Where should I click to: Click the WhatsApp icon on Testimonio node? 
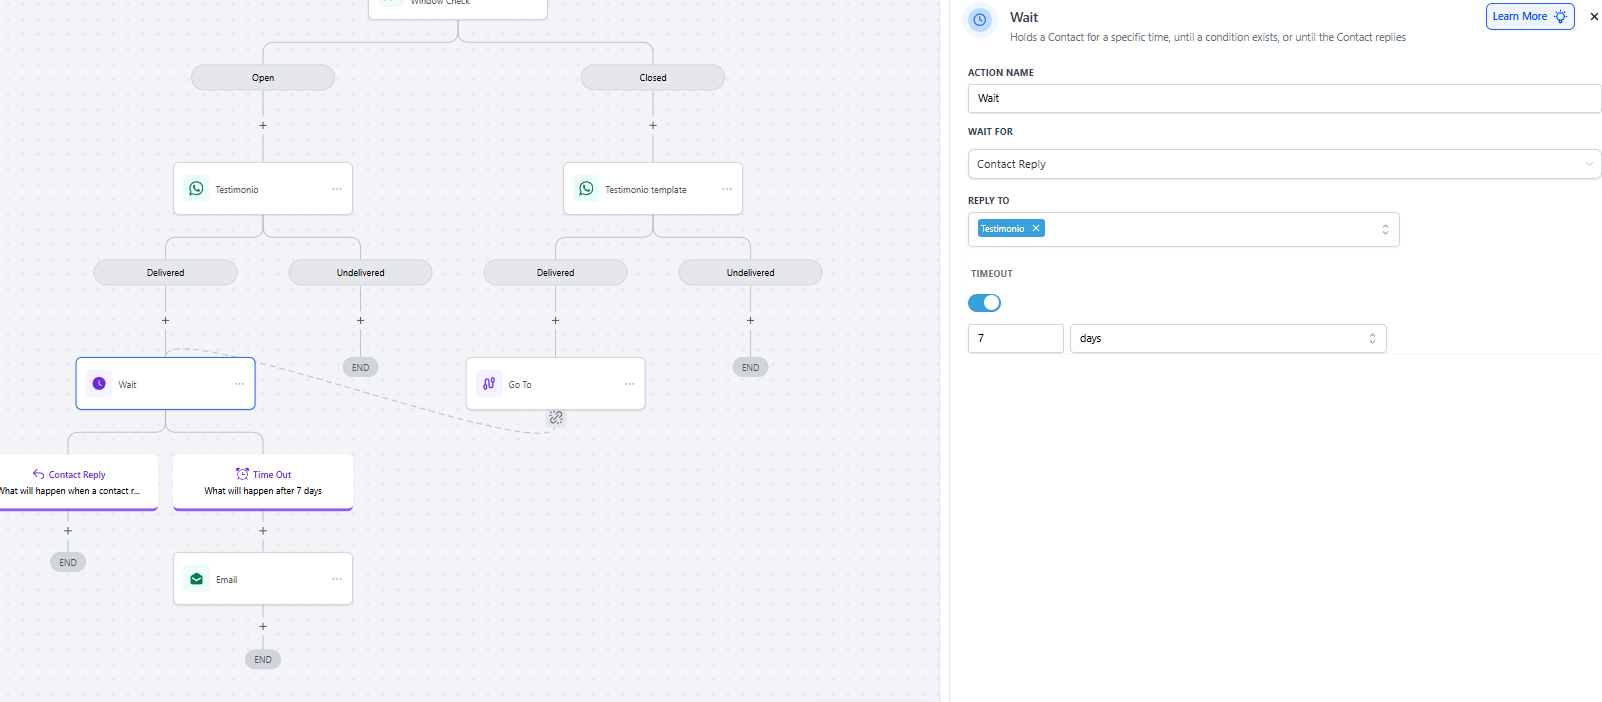click(197, 189)
